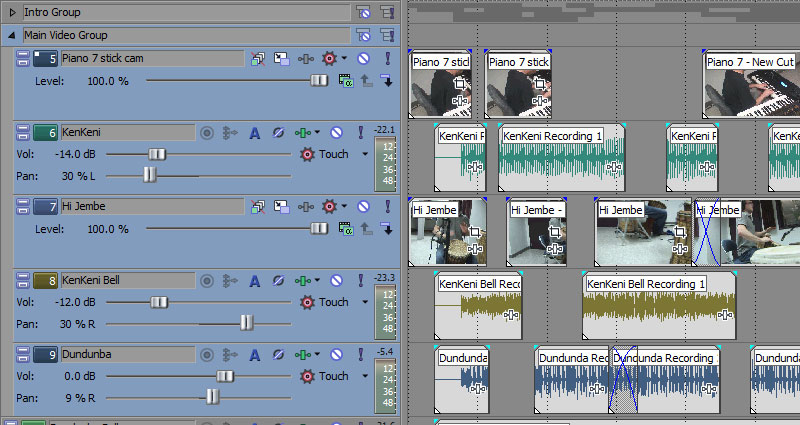The height and width of the screenshot is (425, 800).
Task: Click KenKeni Bell volume slider handle
Action: point(159,302)
